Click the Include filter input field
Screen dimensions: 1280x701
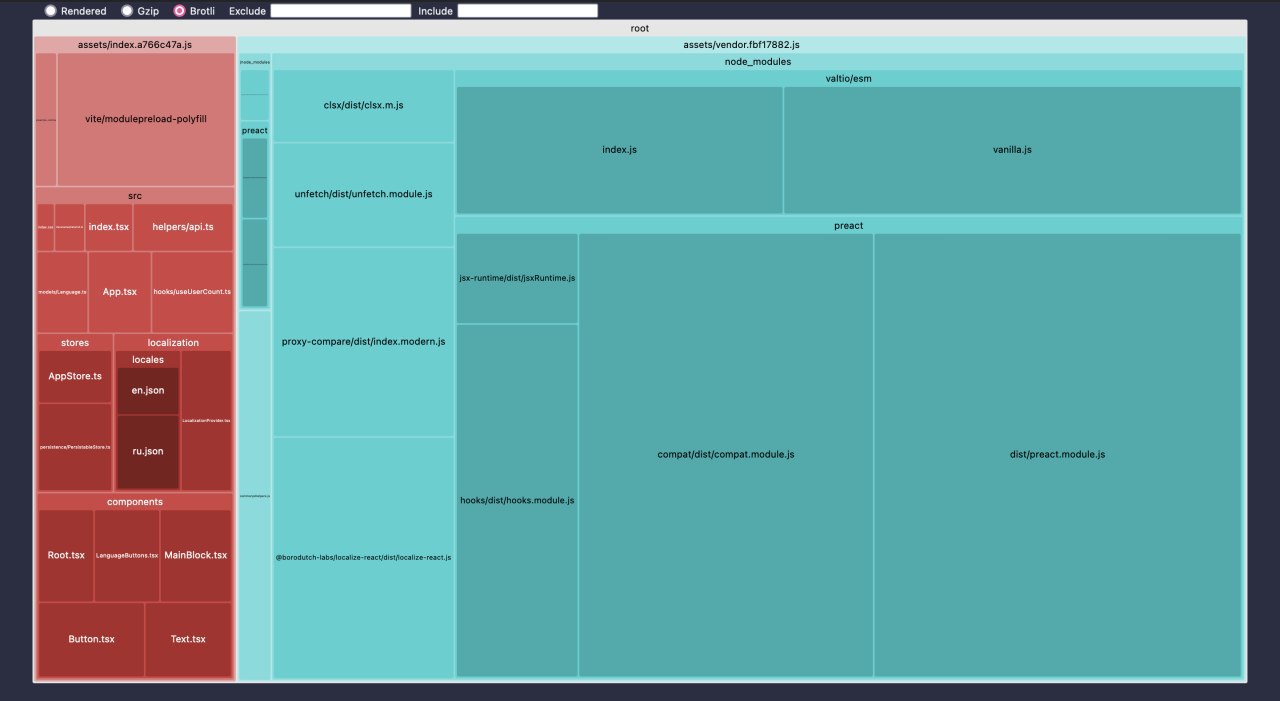(x=527, y=11)
